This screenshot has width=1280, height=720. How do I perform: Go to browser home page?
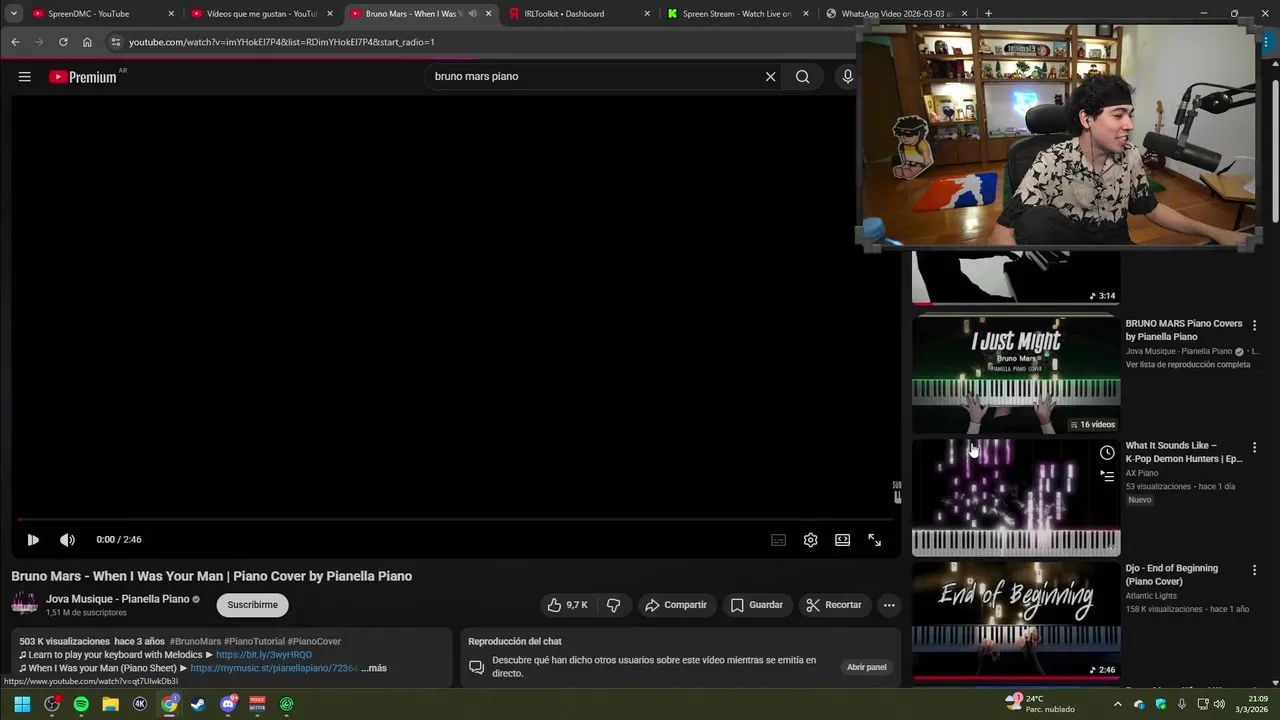pos(87,42)
